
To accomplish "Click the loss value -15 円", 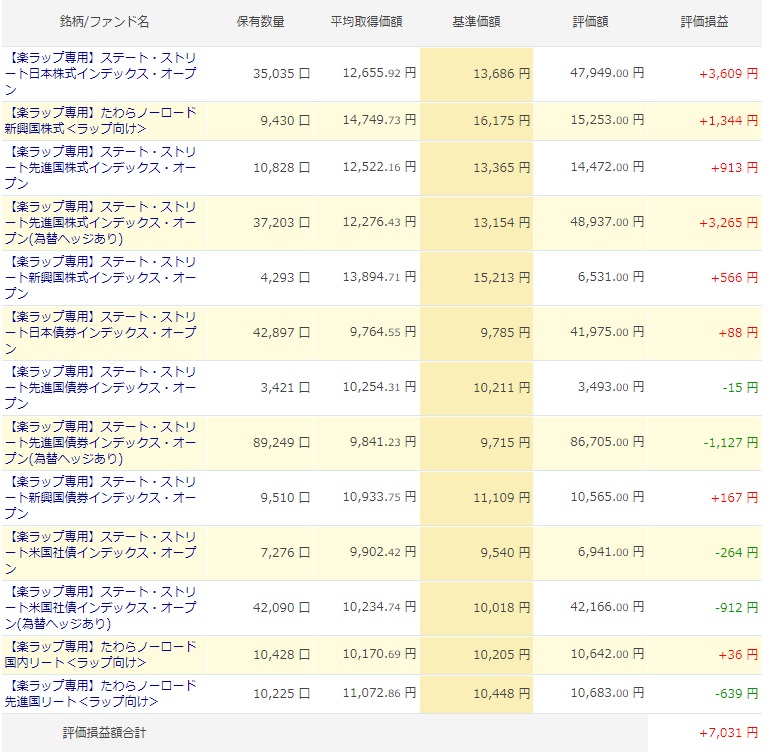I will tap(740, 389).
